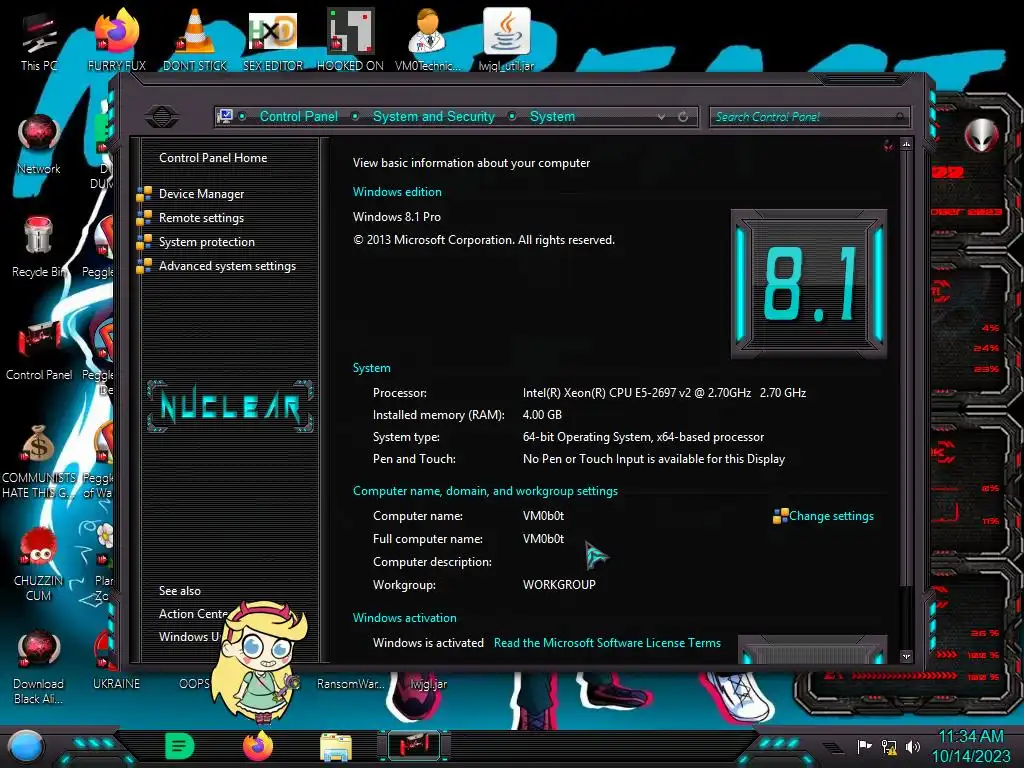This screenshot has height=768, width=1024.
Task: Select lwjgl.jar file on desktop
Action: point(428,683)
